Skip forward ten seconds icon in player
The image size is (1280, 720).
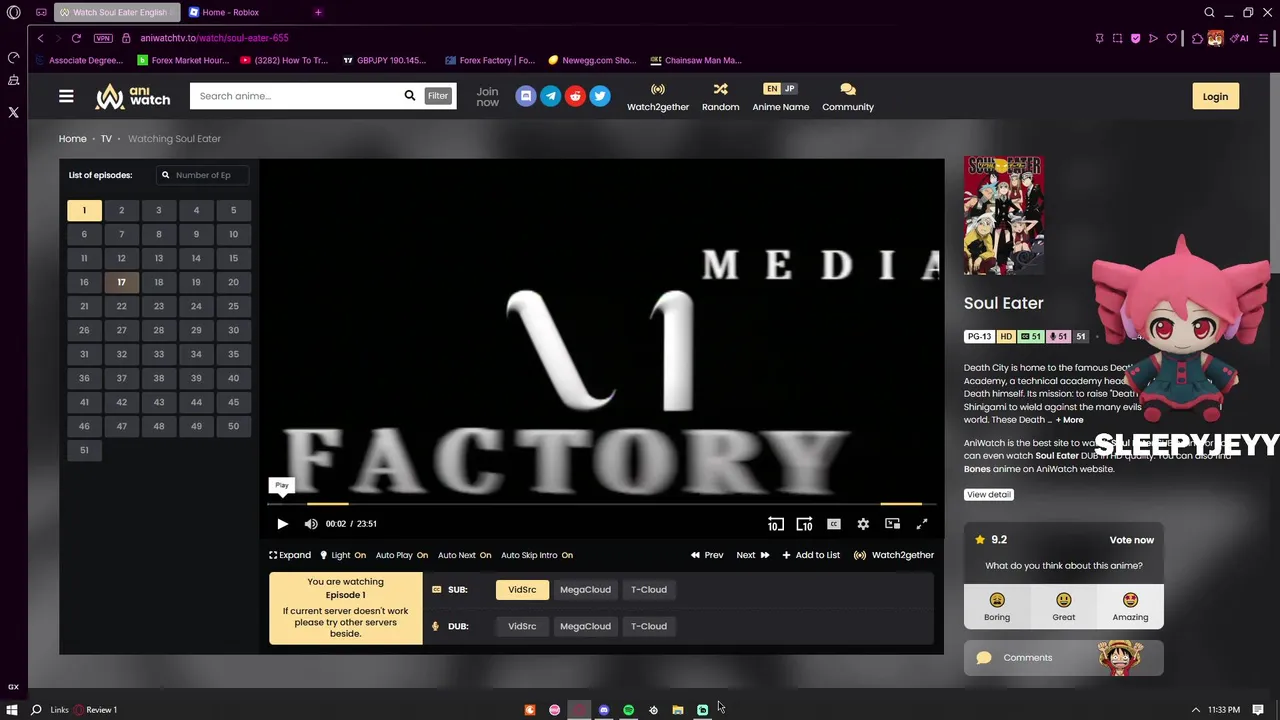point(804,524)
